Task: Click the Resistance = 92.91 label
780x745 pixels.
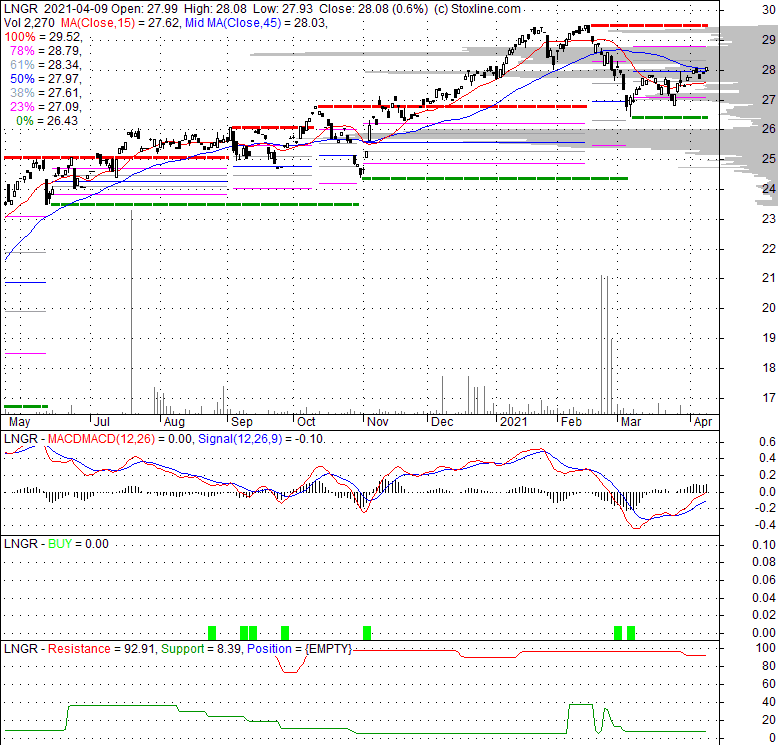Action: [103, 649]
